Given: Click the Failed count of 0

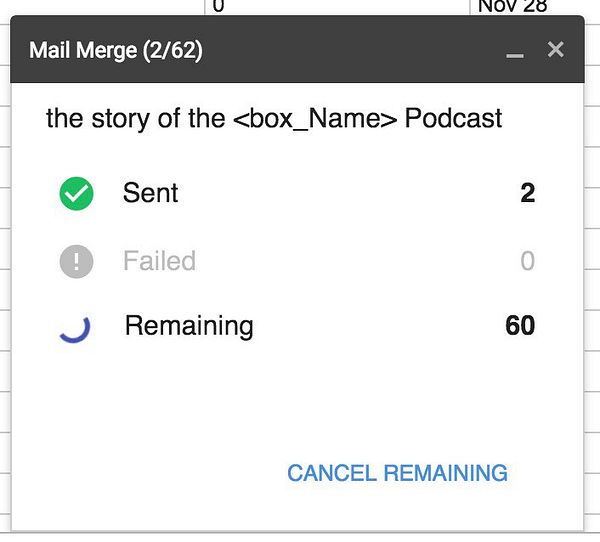Looking at the screenshot, I should (527, 261).
